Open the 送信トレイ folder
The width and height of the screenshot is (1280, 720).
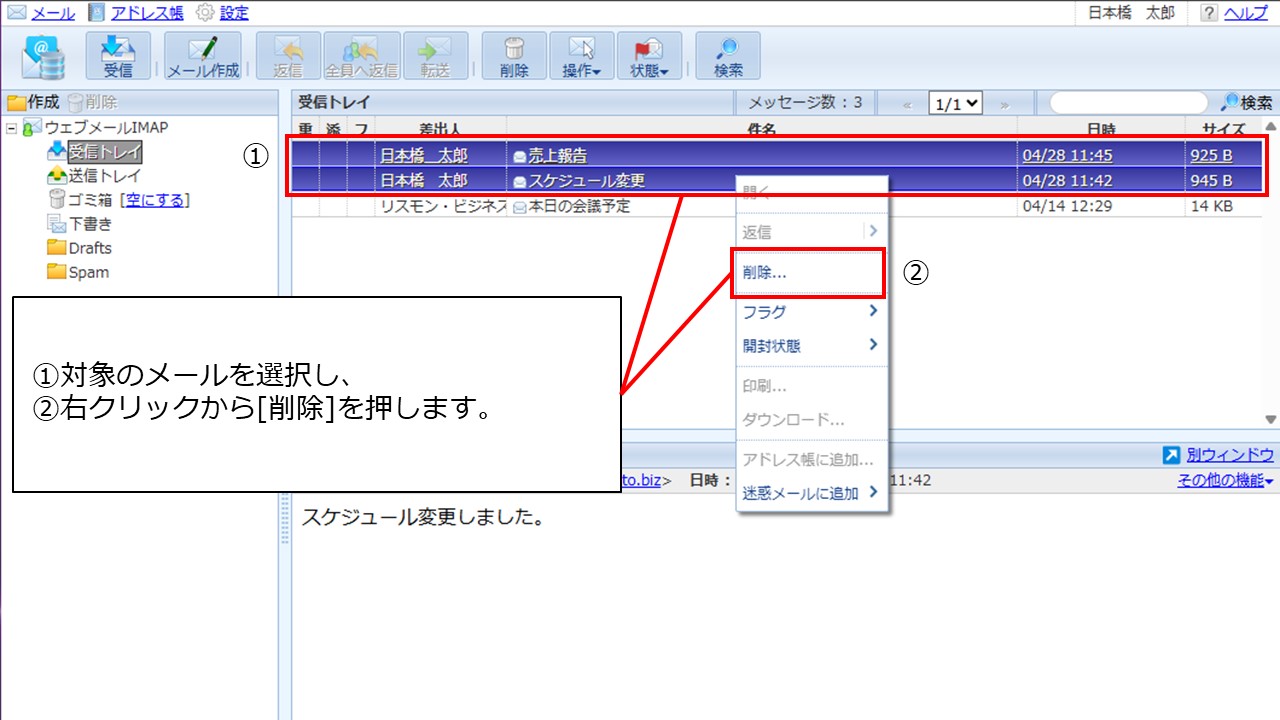[104, 176]
